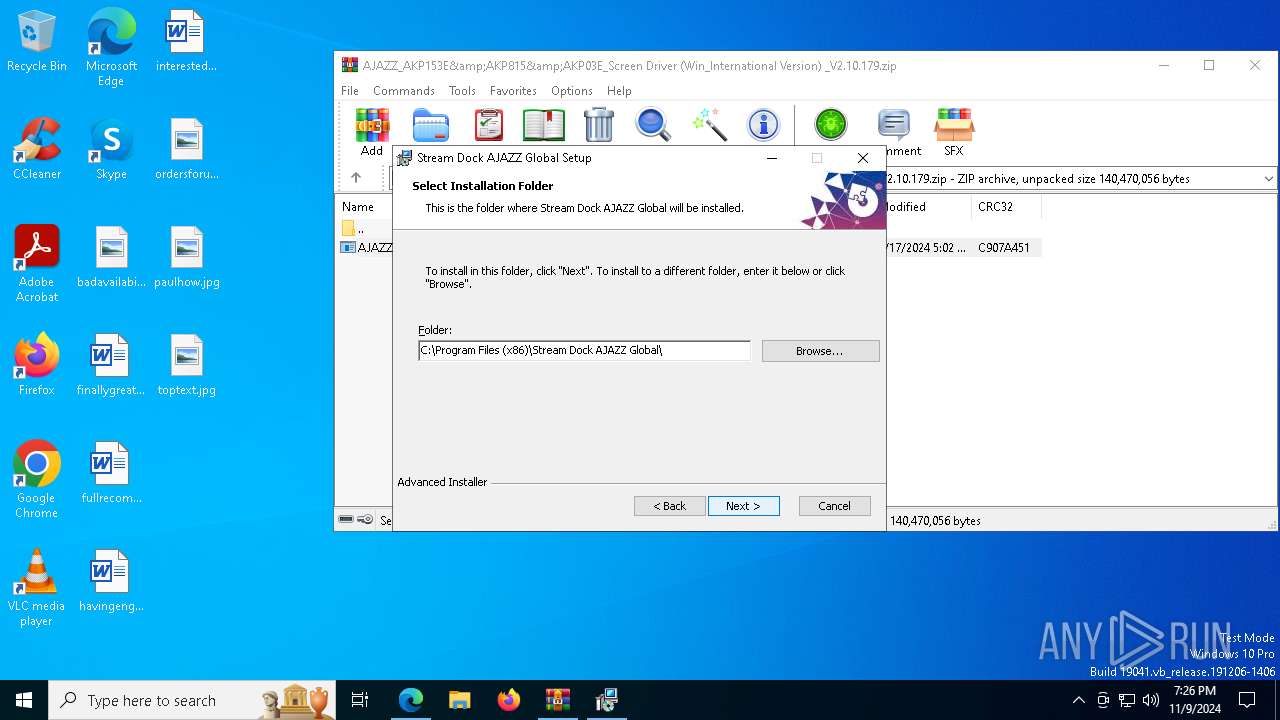1280x720 pixels.
Task: Click the Back button in setup
Action: [x=670, y=506]
